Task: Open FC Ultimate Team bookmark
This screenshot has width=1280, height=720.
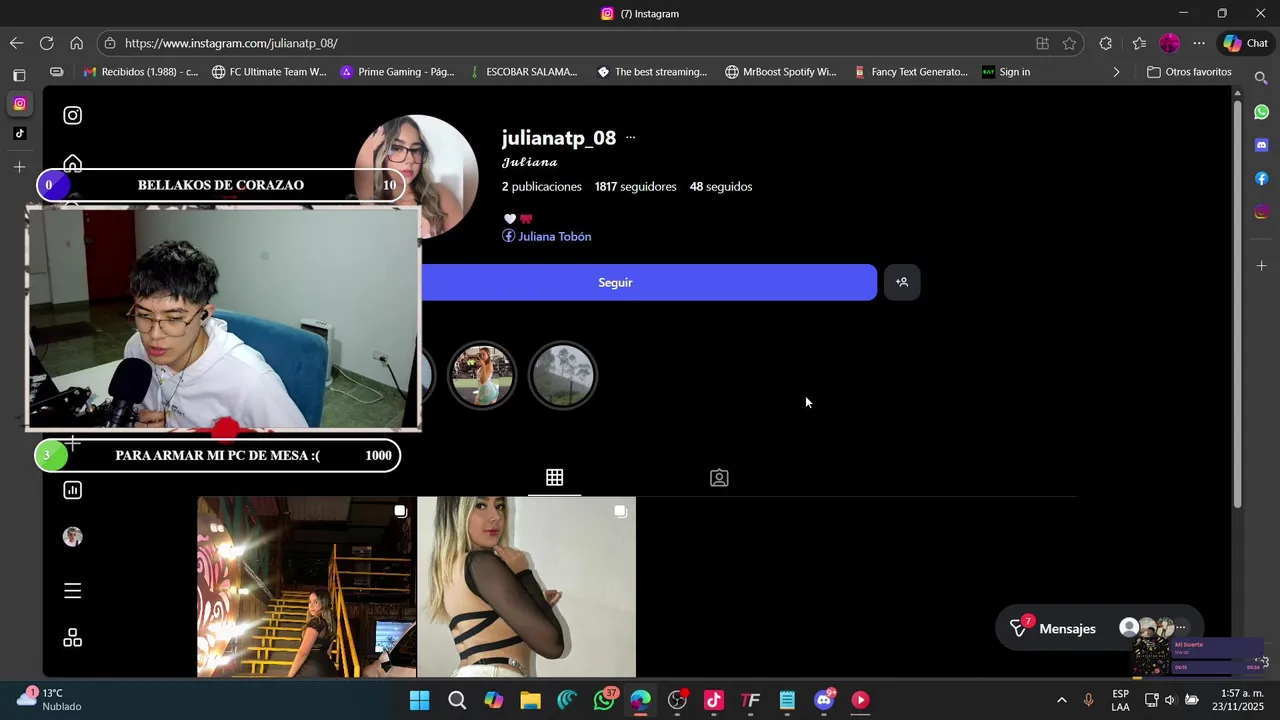Action: pyautogui.click(x=269, y=72)
